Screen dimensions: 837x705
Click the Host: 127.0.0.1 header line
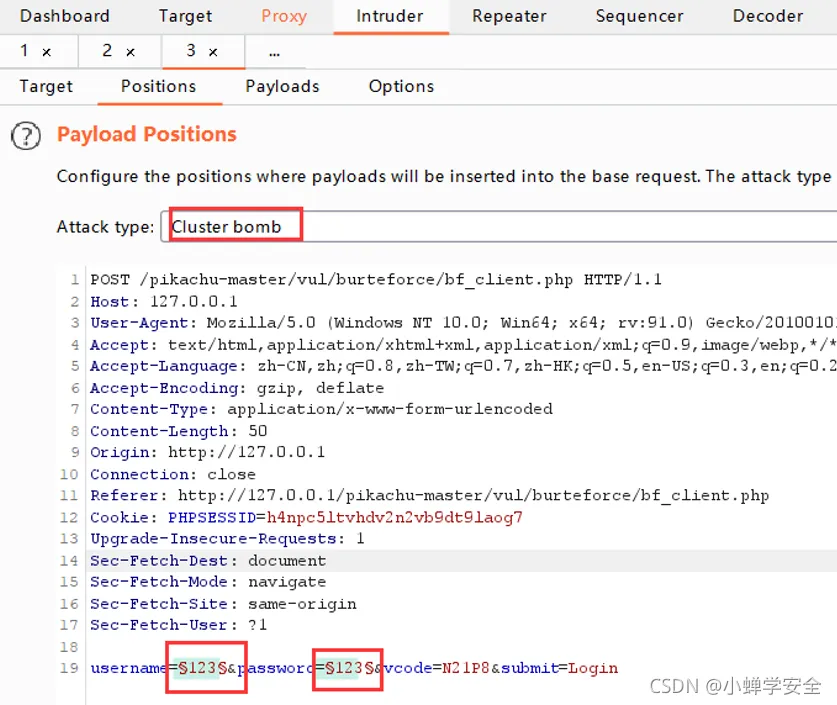[x=164, y=301]
